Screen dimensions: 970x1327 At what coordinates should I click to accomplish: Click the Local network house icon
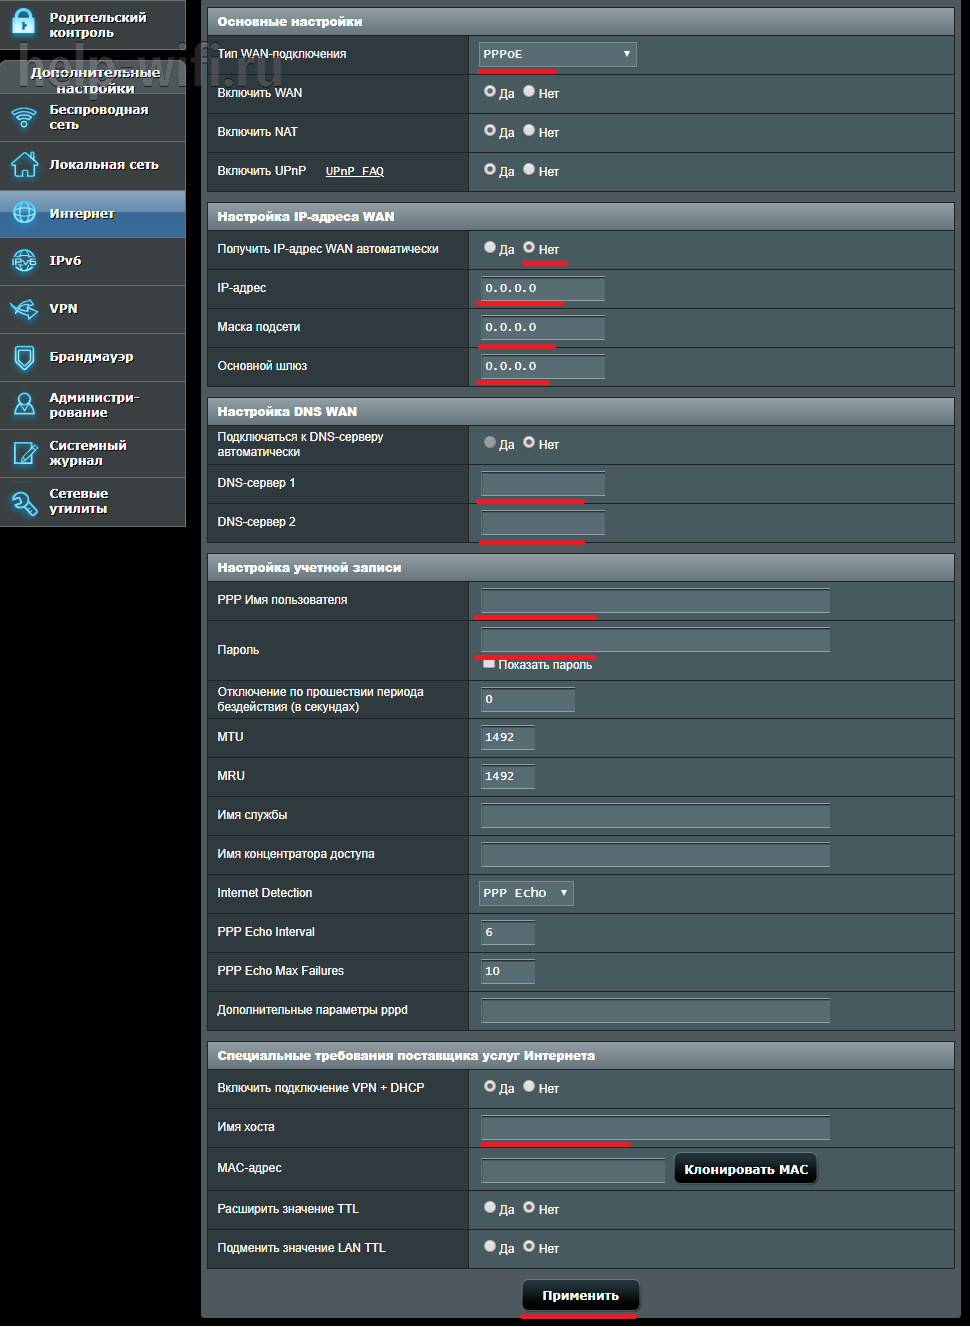coord(24,165)
